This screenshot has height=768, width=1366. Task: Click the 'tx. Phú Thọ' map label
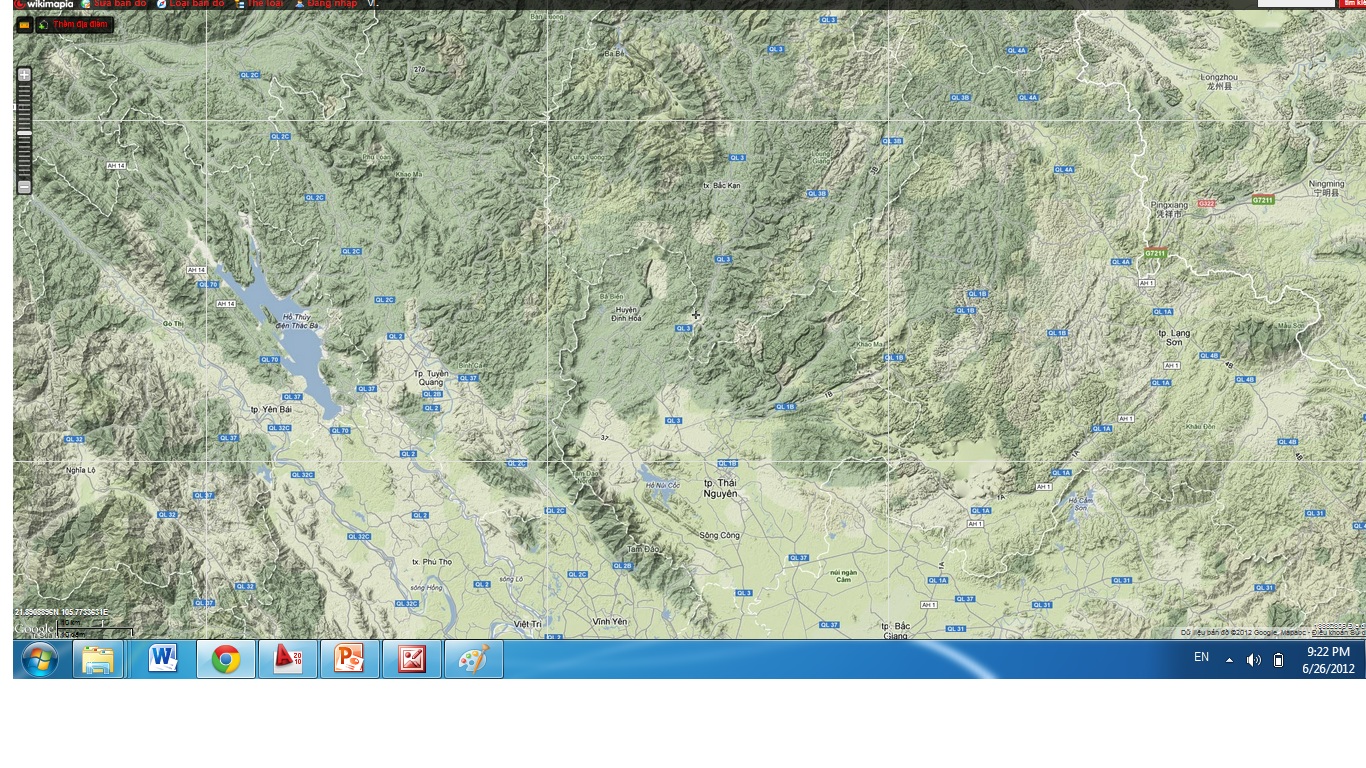(432, 562)
